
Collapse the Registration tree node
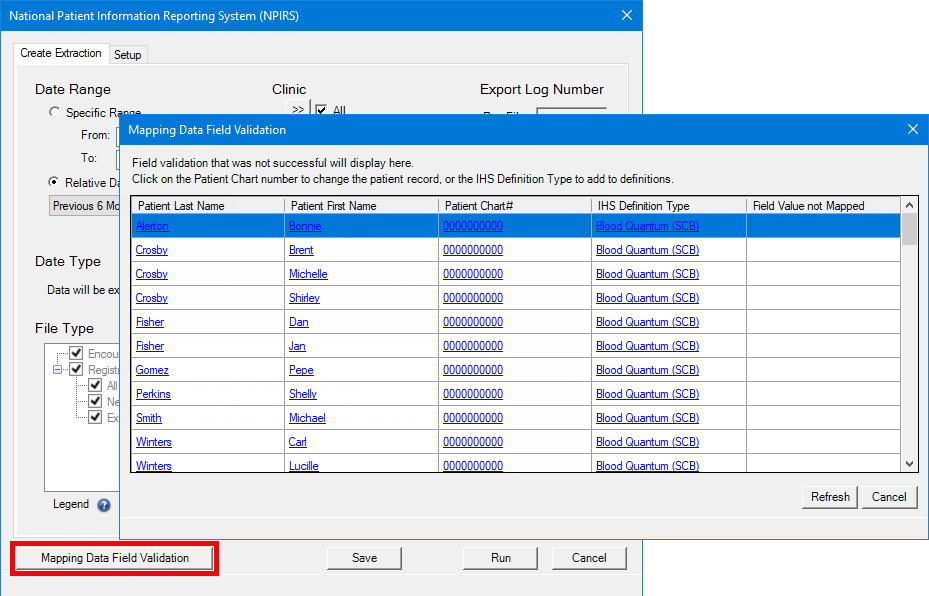click(x=58, y=369)
